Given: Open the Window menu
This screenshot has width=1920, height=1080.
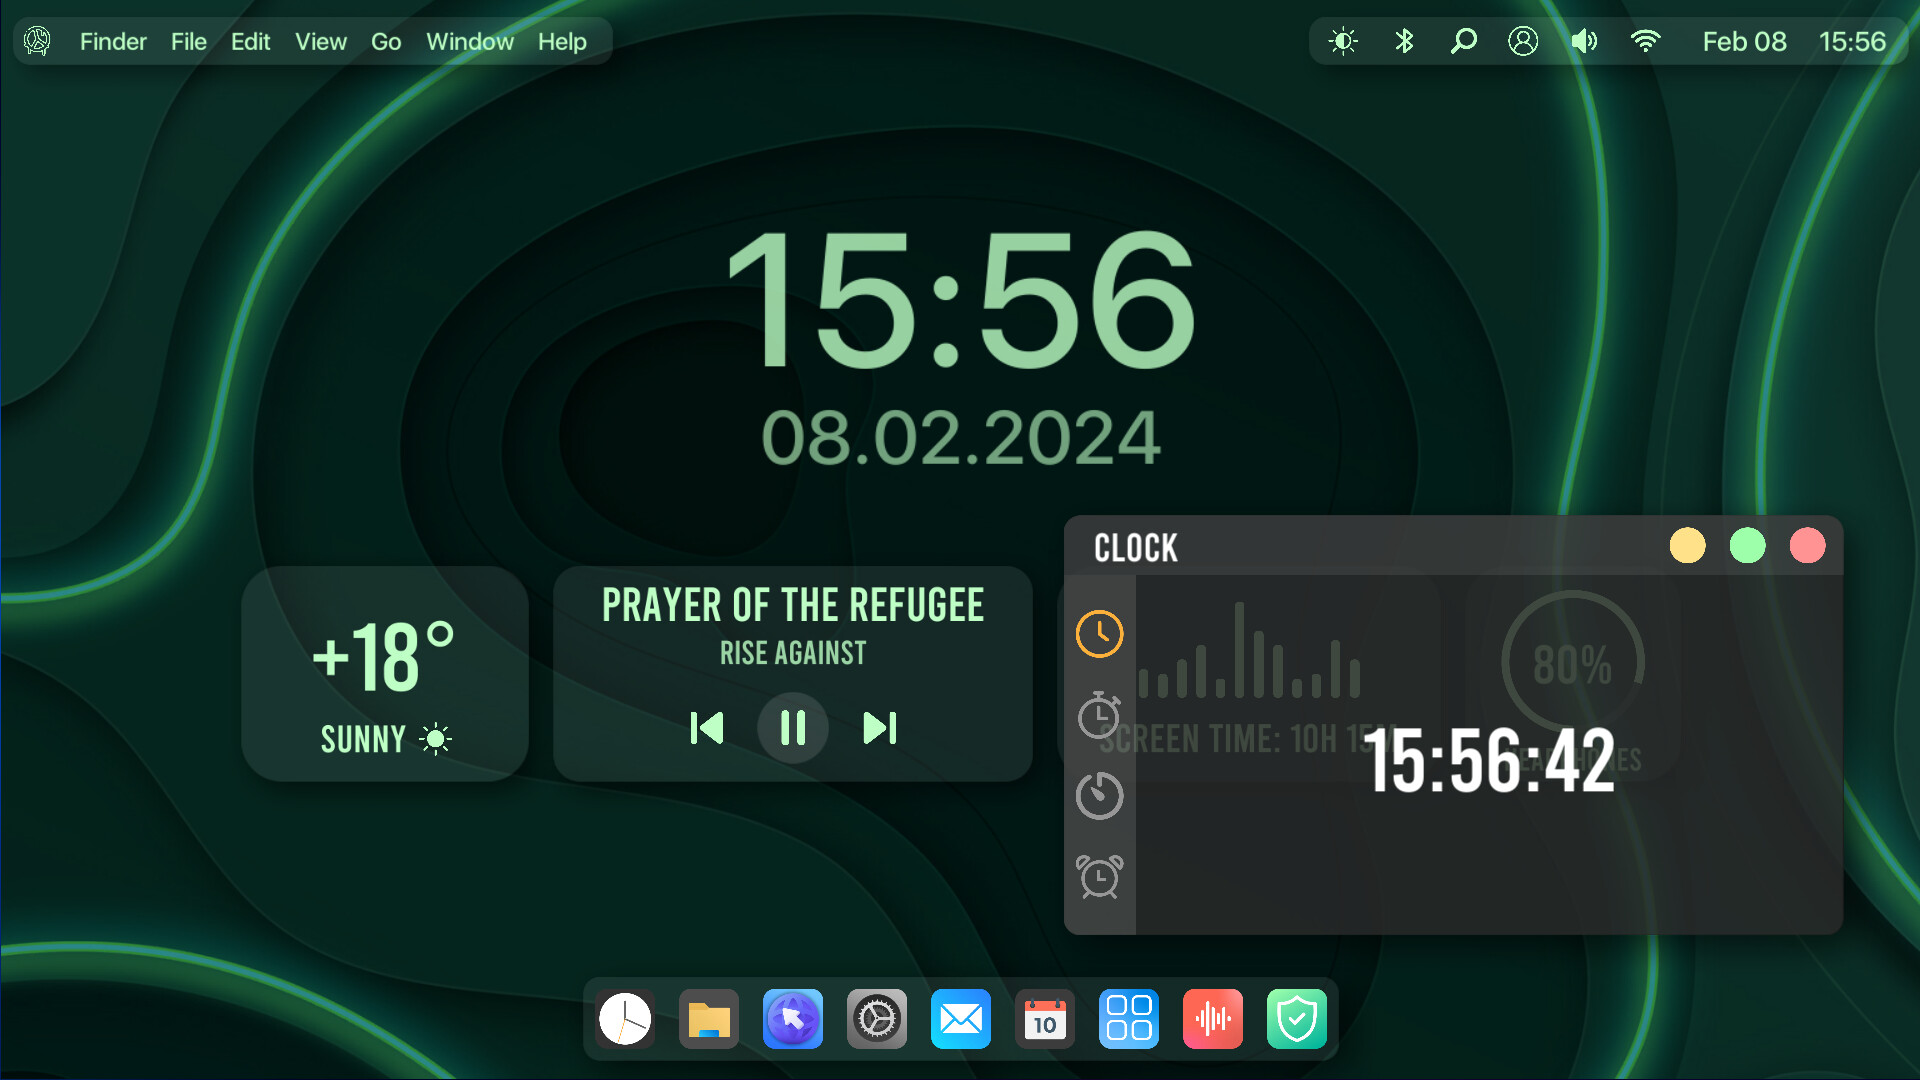Looking at the screenshot, I should click(x=470, y=41).
